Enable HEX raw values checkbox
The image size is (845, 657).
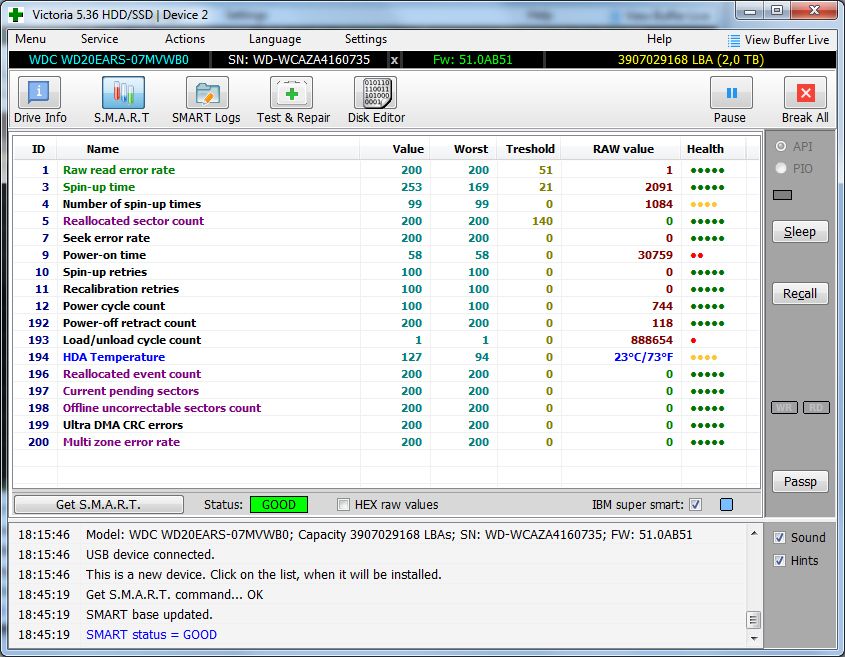[343, 504]
